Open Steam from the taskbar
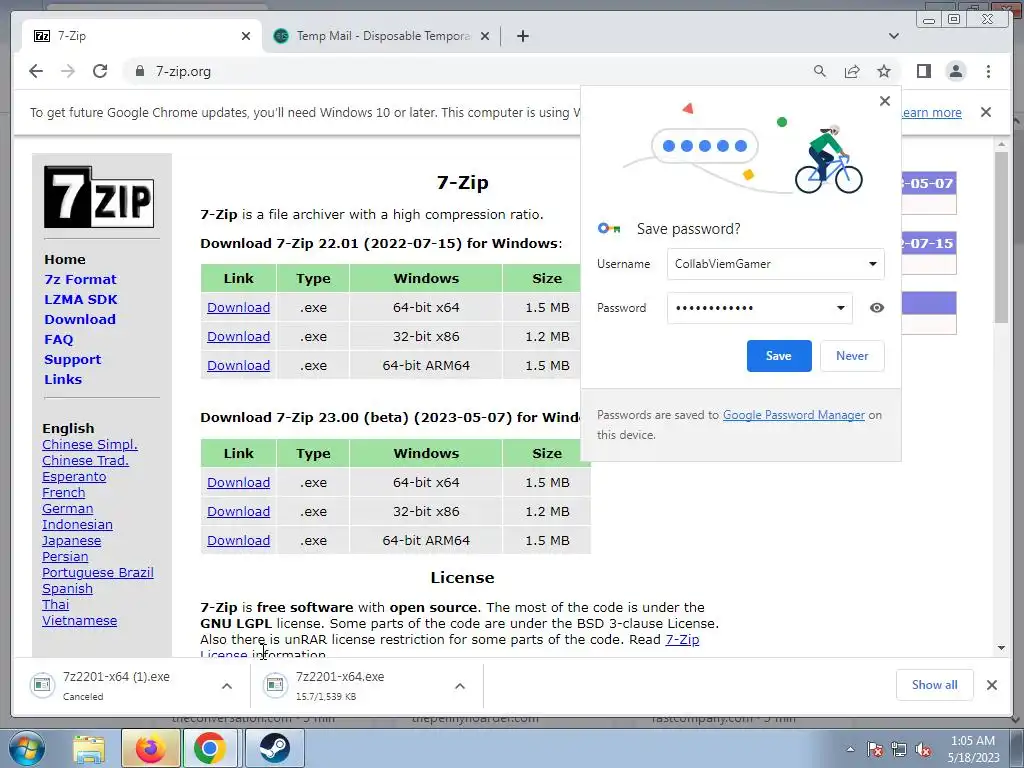The image size is (1024, 768). coord(275,748)
